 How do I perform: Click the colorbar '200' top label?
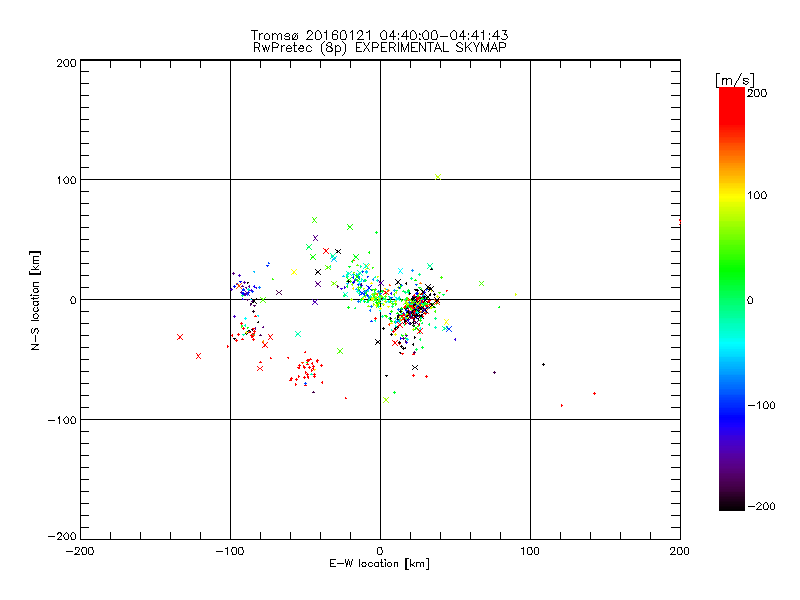[x=757, y=93]
